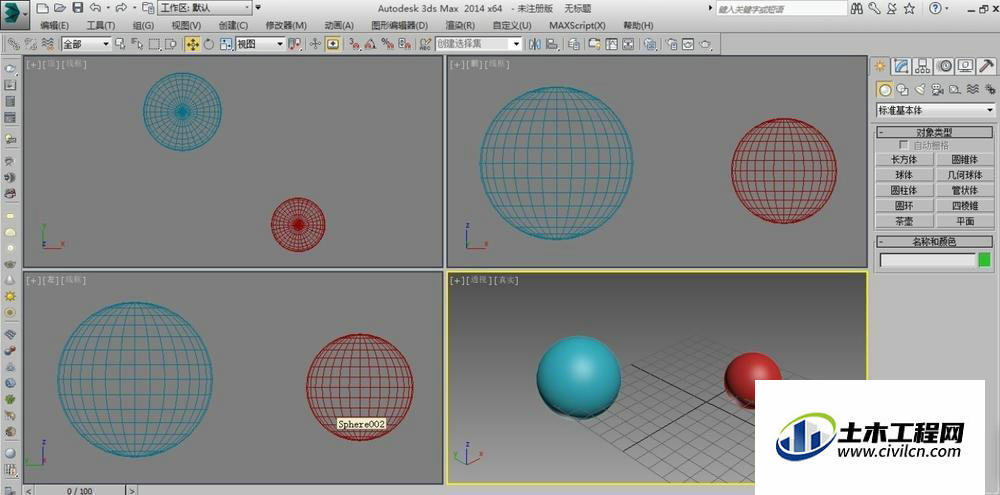Open the 渲染(R) menu
This screenshot has height=495, width=1000.
(x=460, y=26)
